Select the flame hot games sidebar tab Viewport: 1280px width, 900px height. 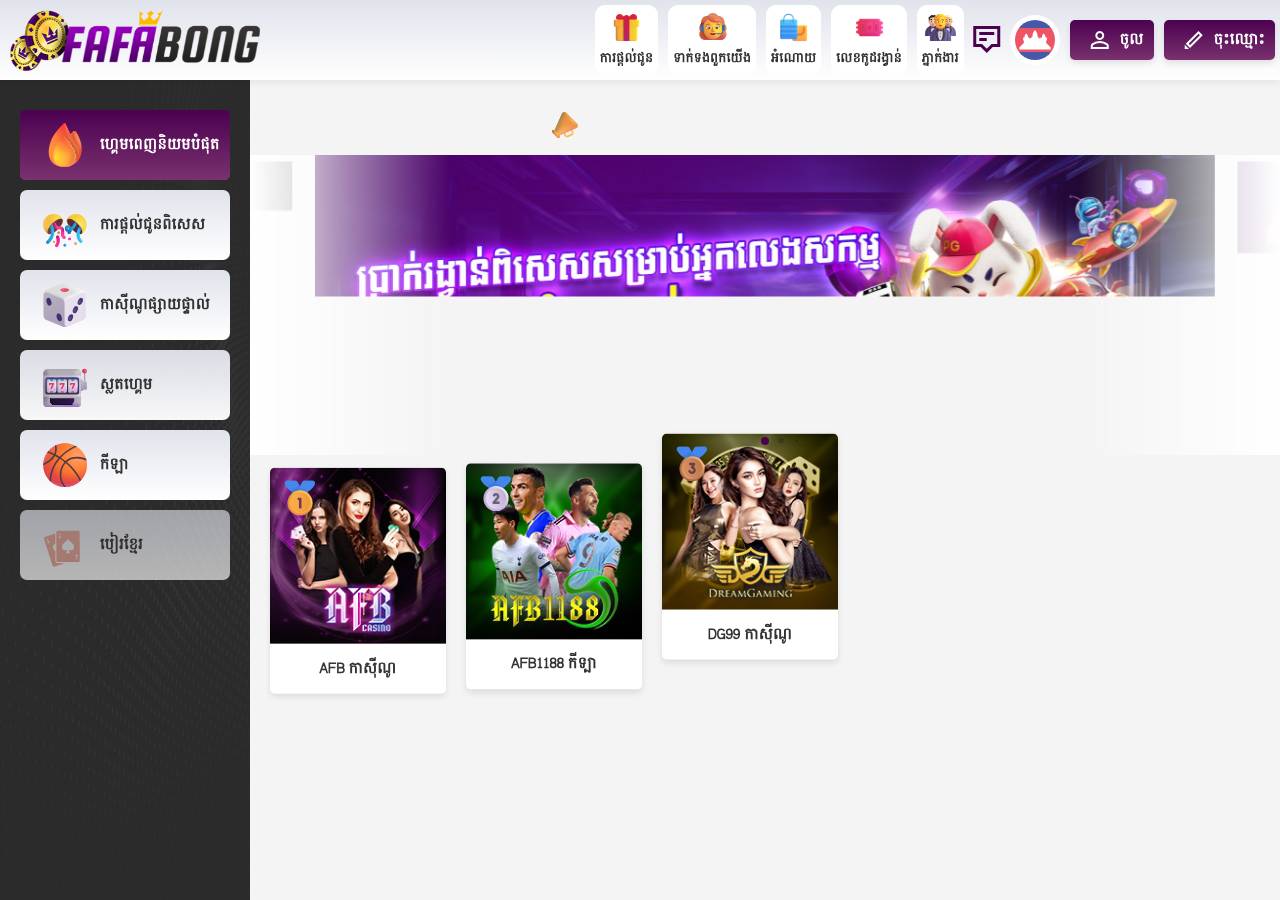coord(125,145)
